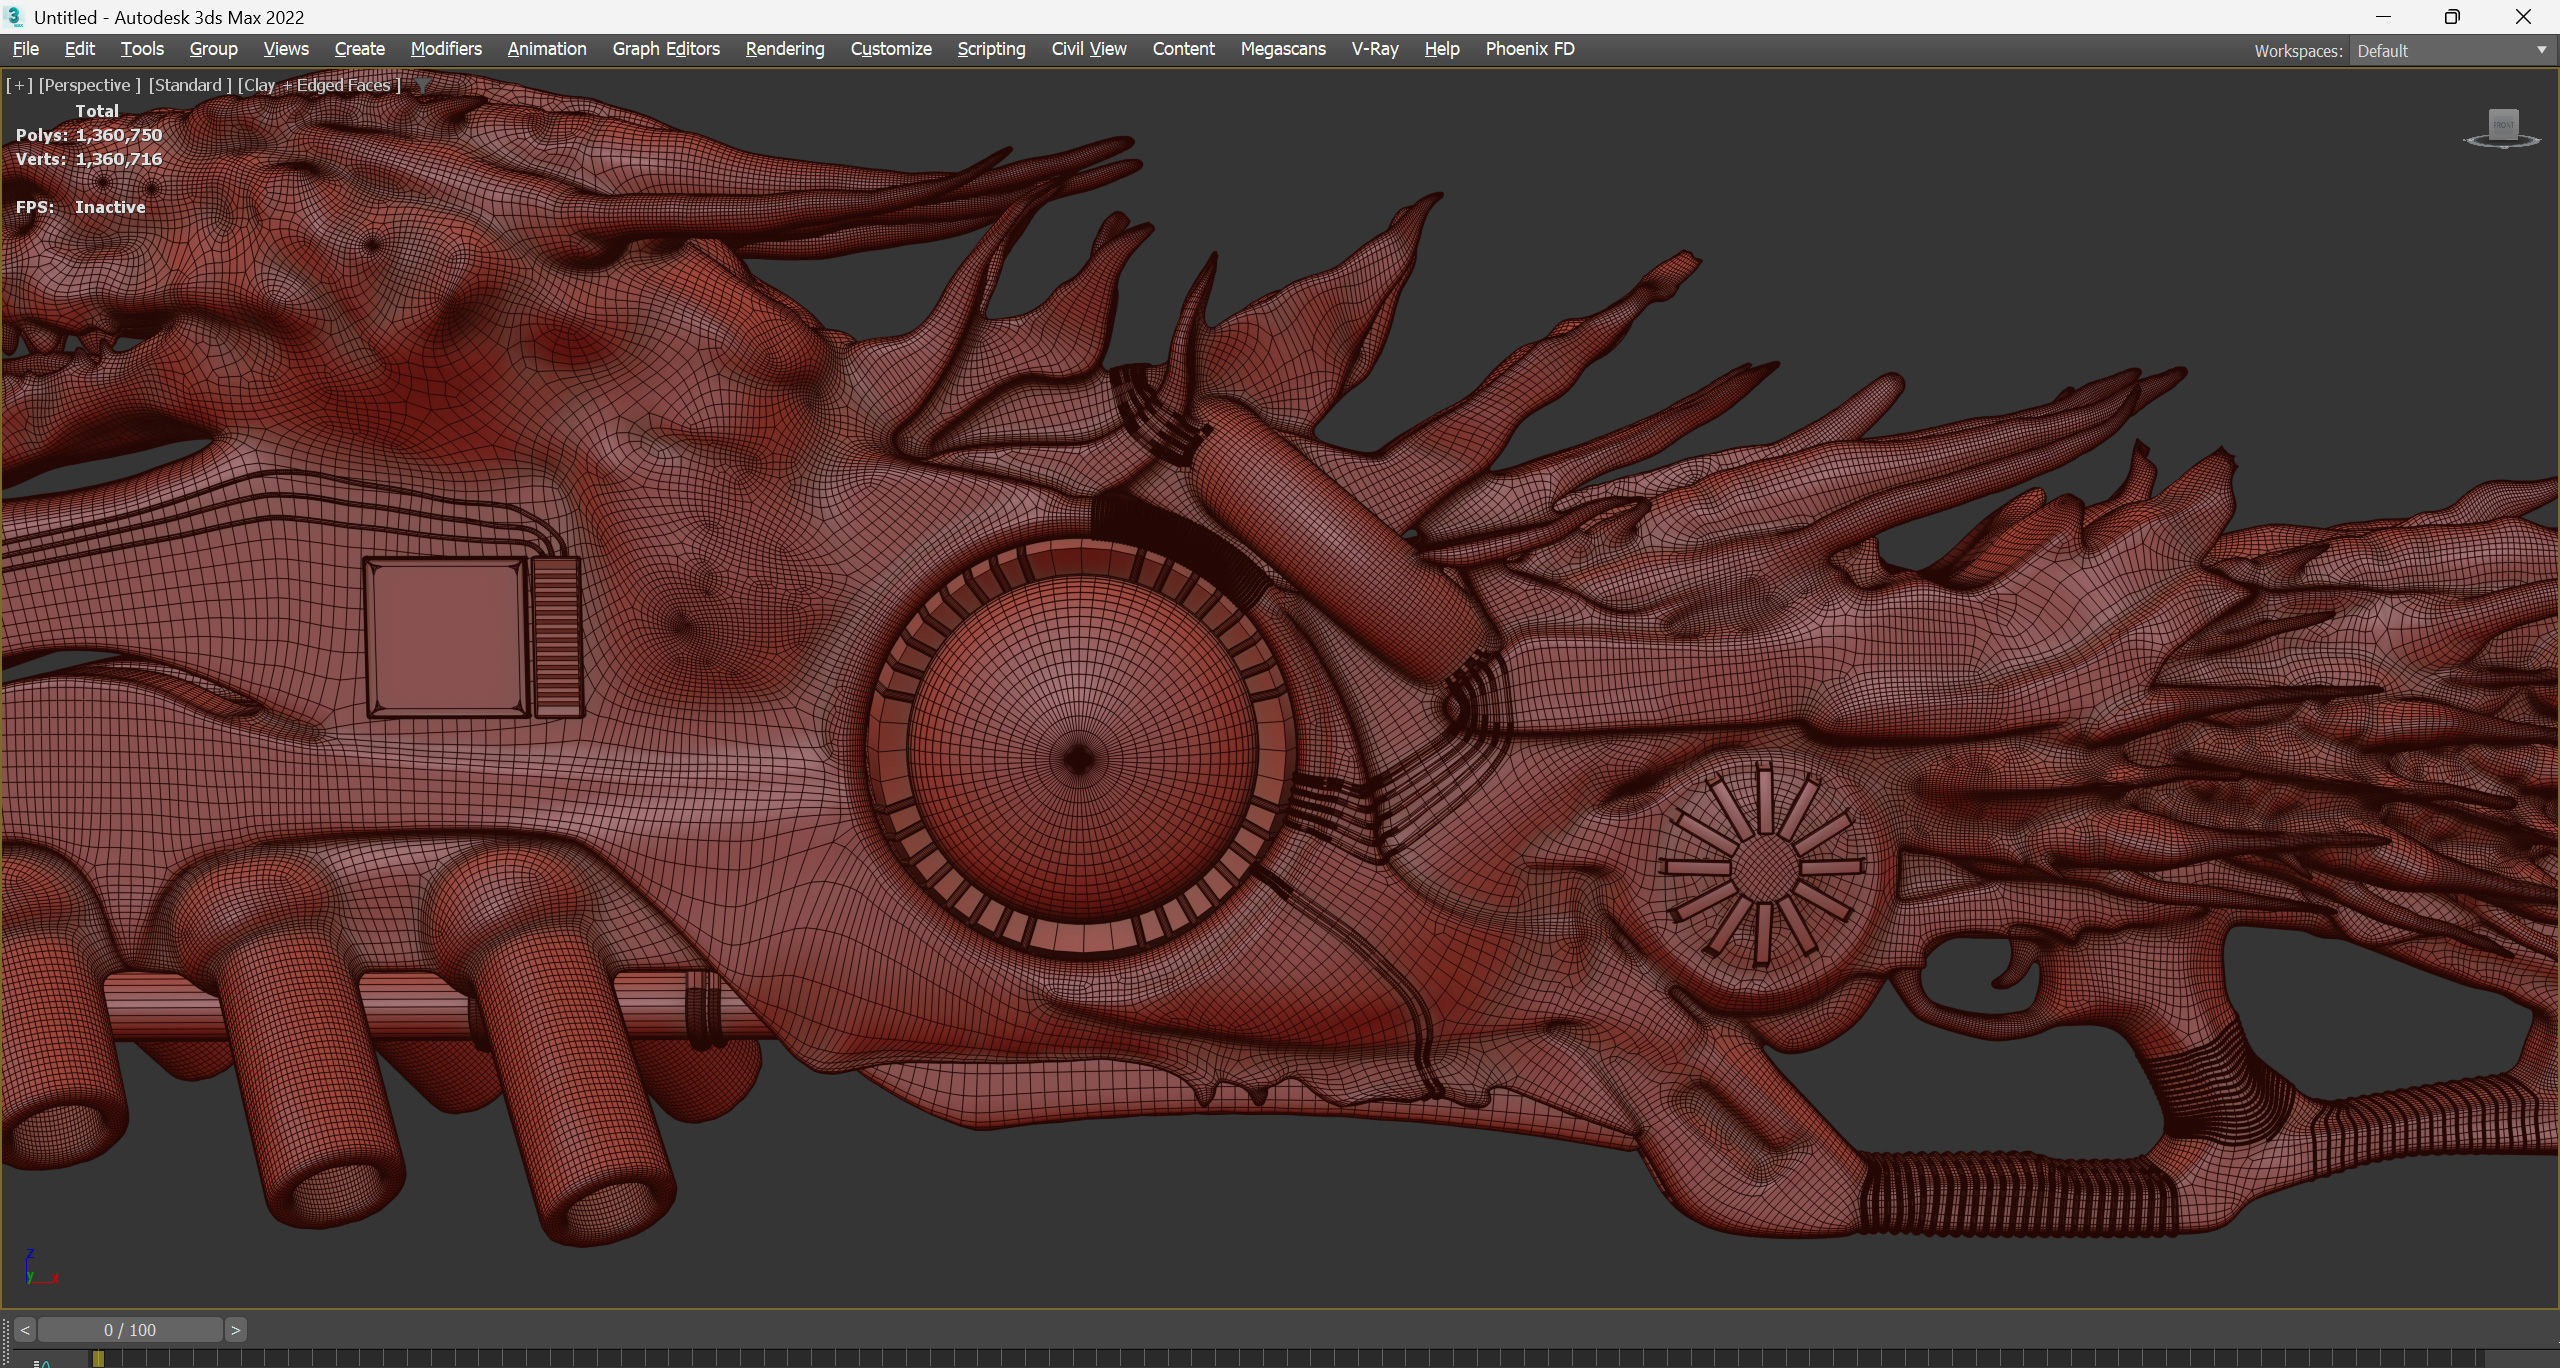Open the Views menu
The height and width of the screenshot is (1368, 2560).
click(286, 49)
